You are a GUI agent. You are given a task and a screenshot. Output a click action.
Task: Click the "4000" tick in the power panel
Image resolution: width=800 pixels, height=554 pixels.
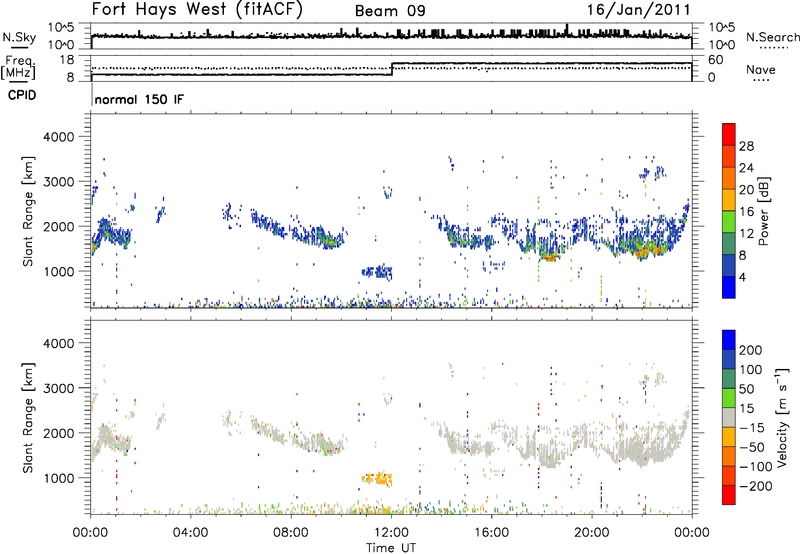pyautogui.click(x=58, y=137)
